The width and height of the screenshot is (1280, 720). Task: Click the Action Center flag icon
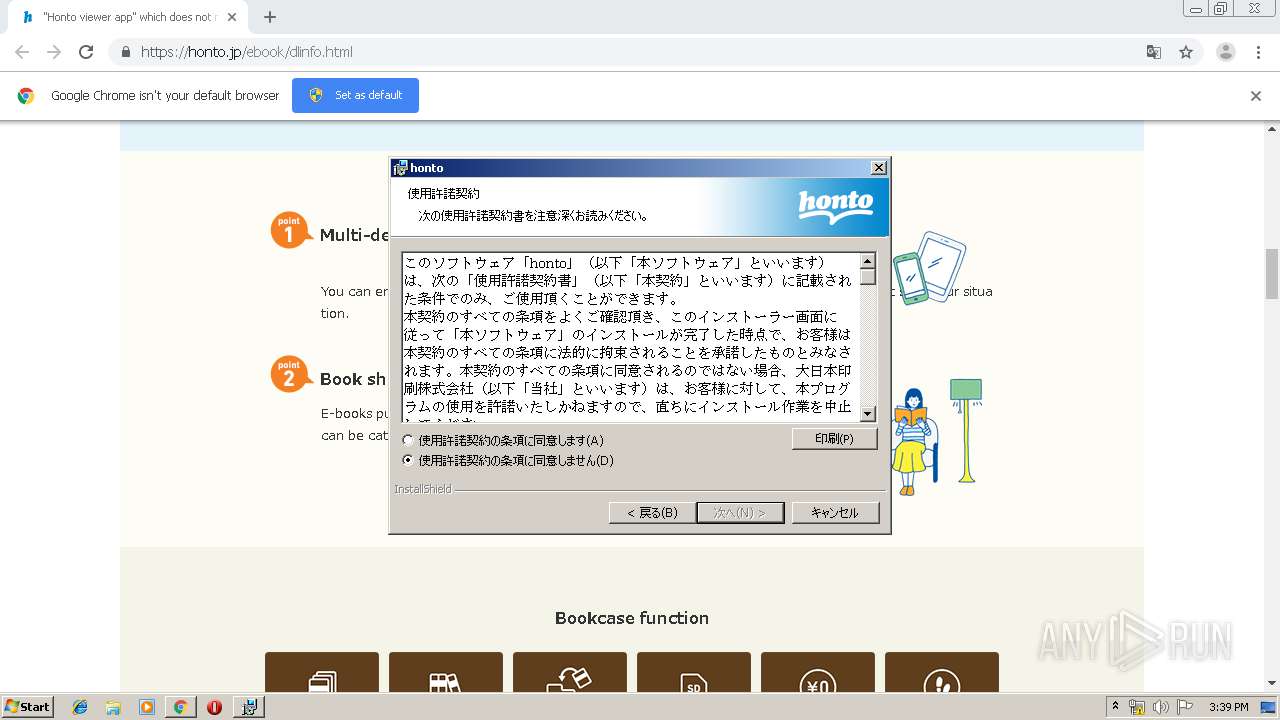click(x=1185, y=707)
